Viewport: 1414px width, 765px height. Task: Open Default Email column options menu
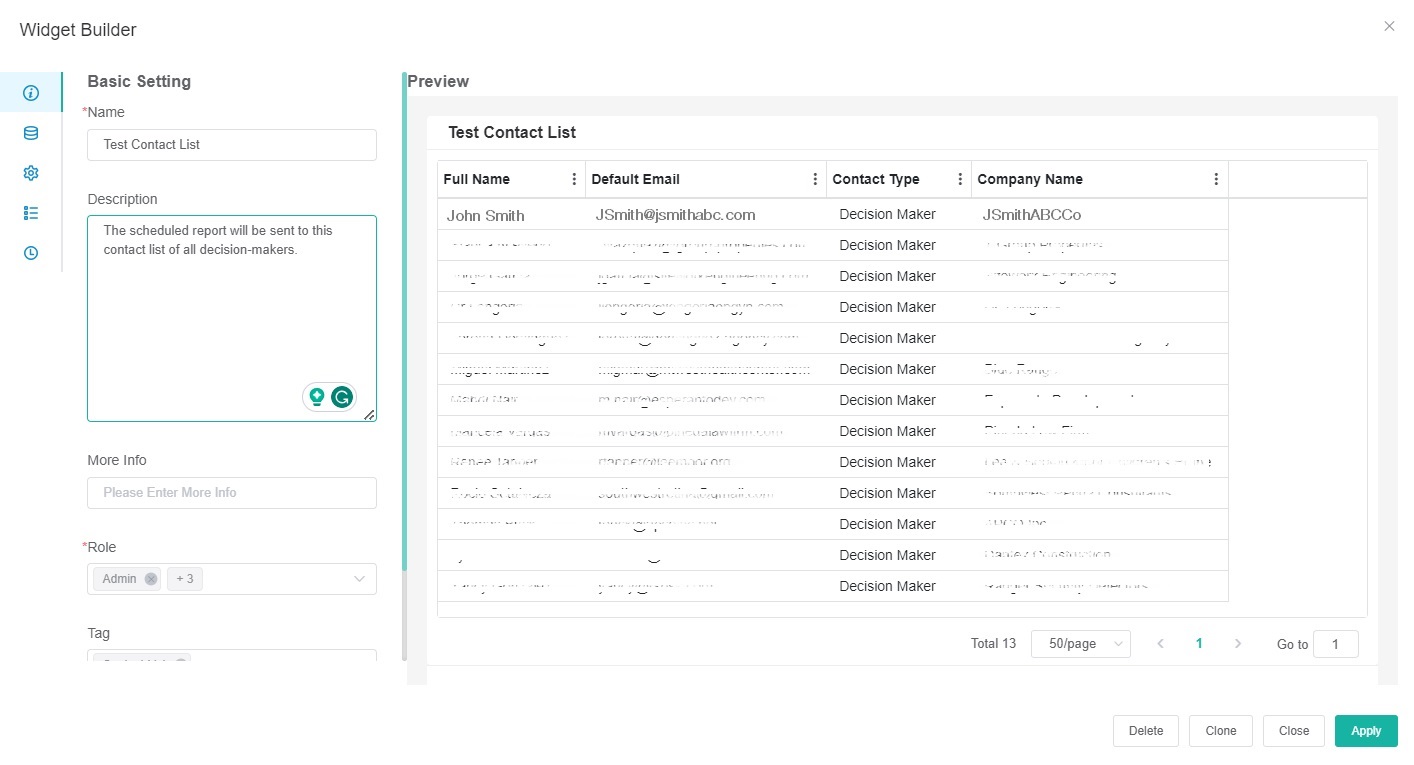click(815, 180)
